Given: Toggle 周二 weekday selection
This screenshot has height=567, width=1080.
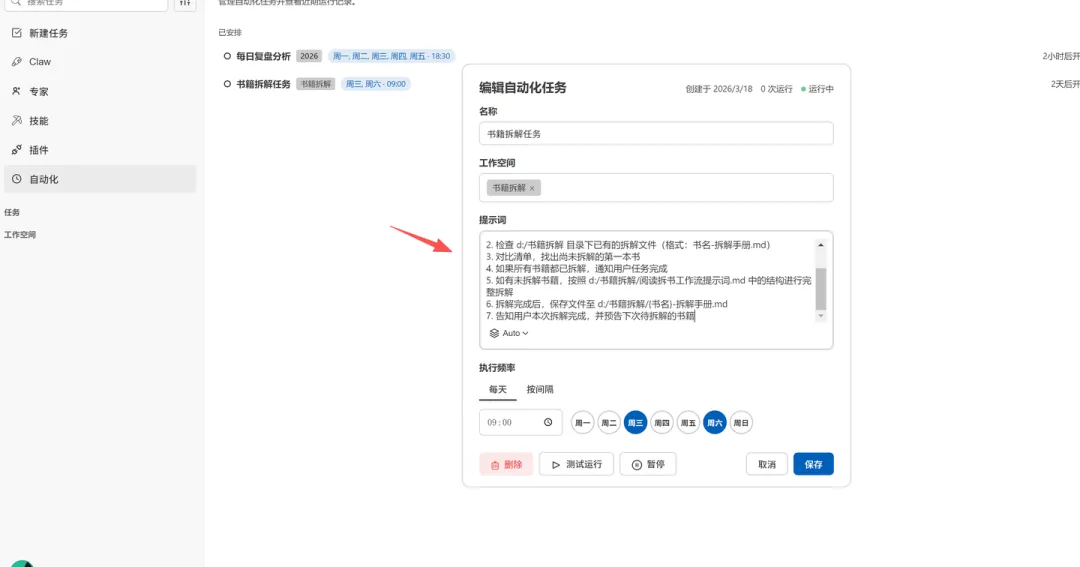Looking at the screenshot, I should [608, 422].
